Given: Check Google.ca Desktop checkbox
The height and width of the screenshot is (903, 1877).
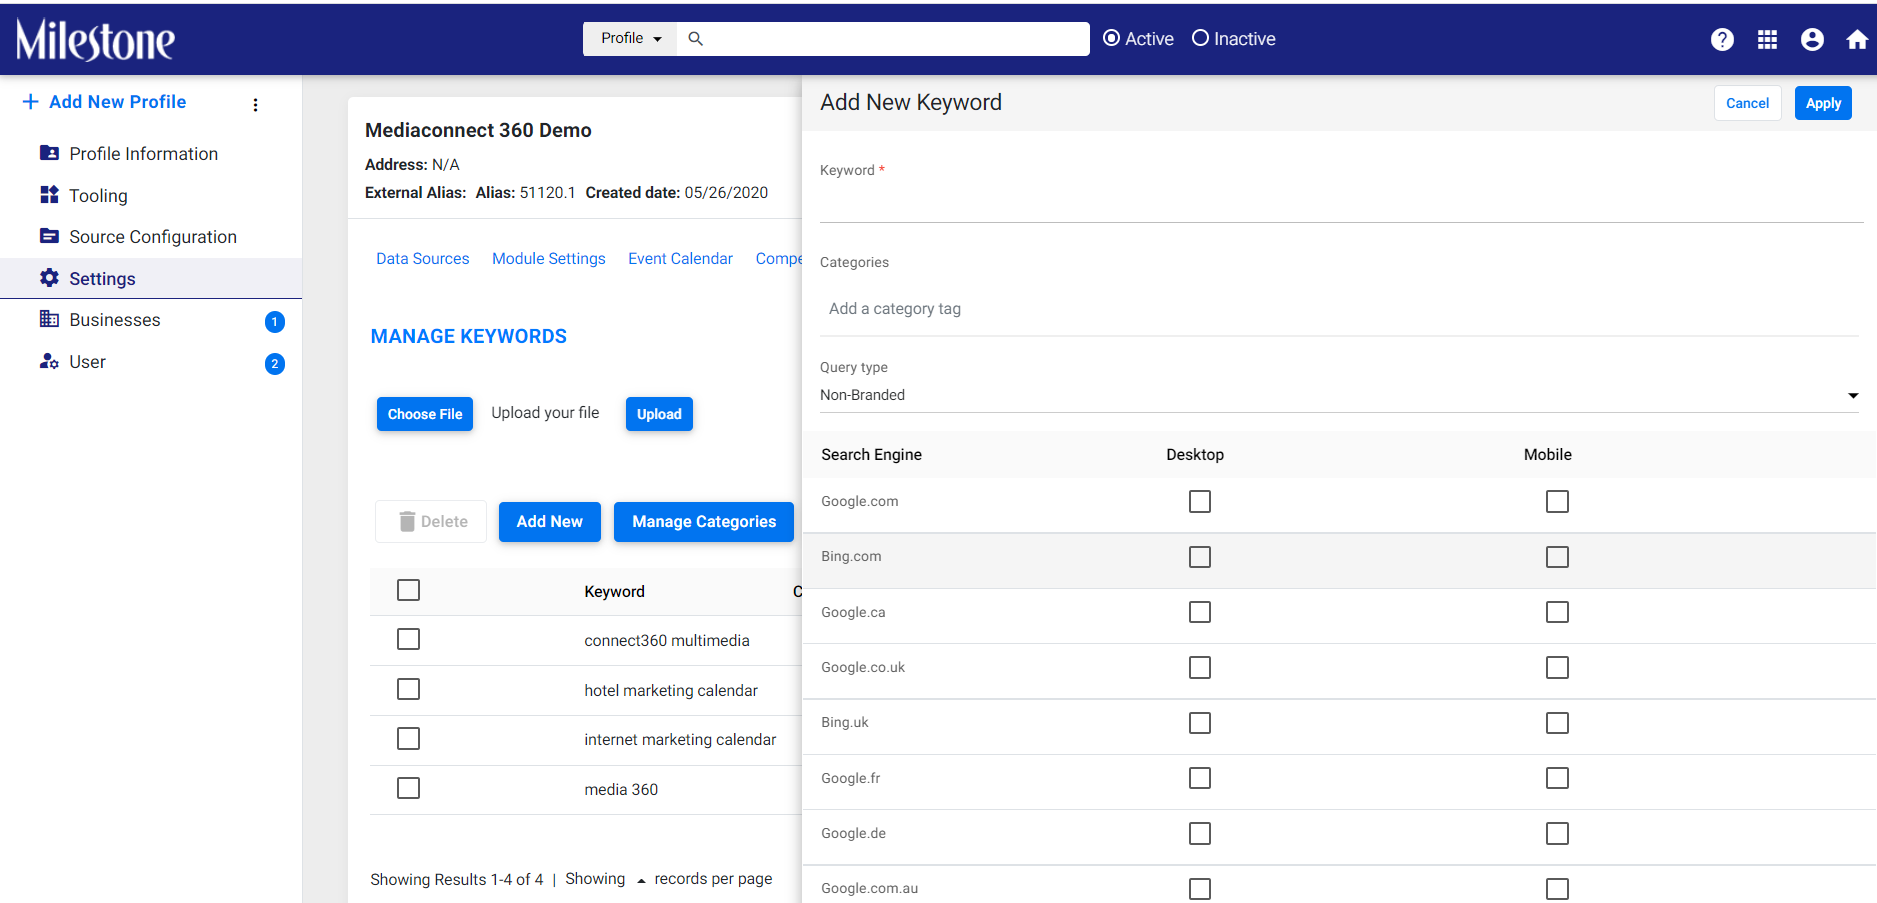Looking at the screenshot, I should pos(1200,612).
